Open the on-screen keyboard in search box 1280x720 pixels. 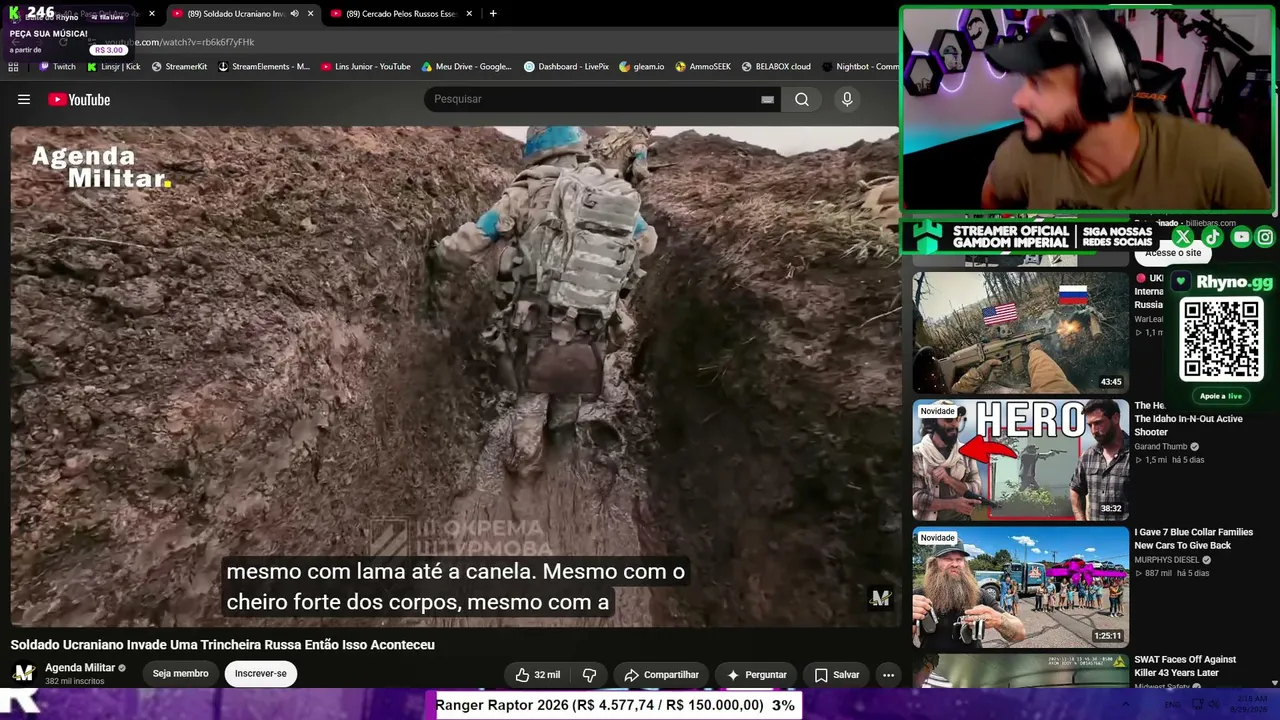[x=767, y=99]
